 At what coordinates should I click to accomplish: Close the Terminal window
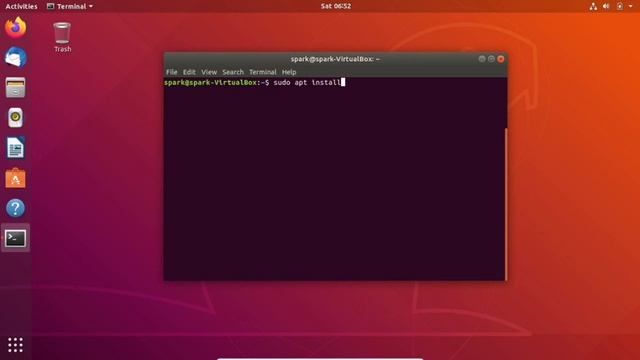(x=501, y=59)
